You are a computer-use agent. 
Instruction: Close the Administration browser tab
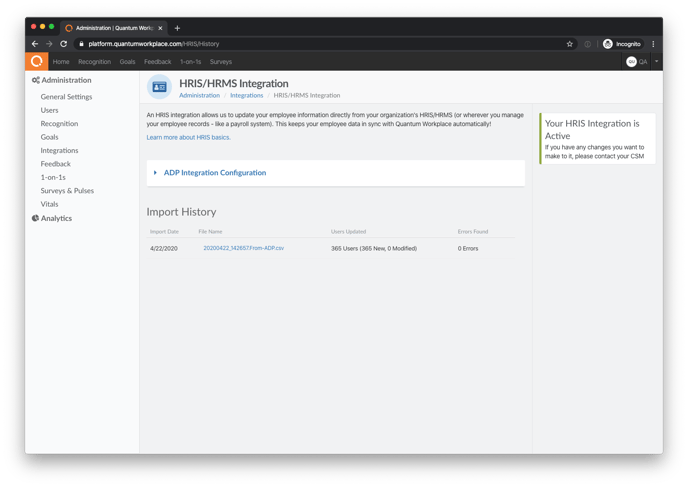coord(160,28)
